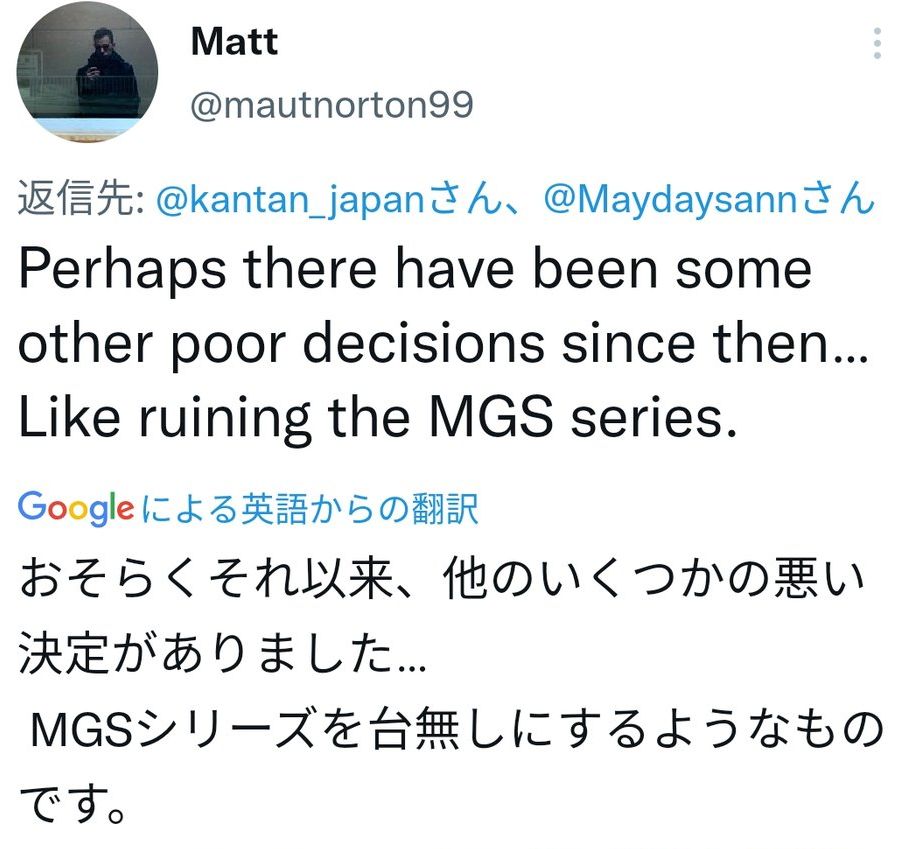Click the display name Matt
Screen dimensions: 905x849
coord(232,42)
